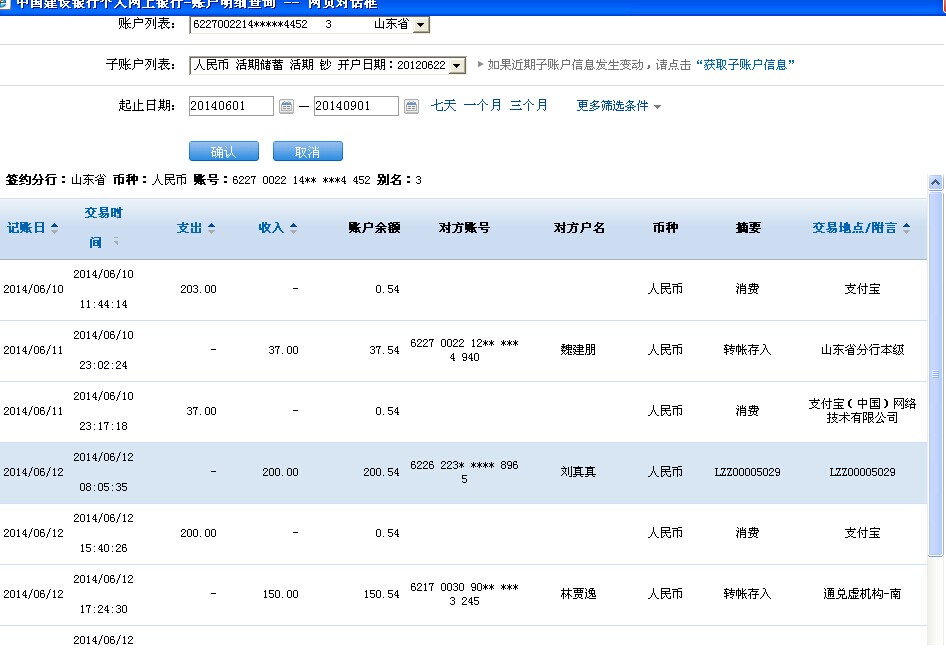
Task: Click the 获取子账户信息 link
Action: point(745,65)
